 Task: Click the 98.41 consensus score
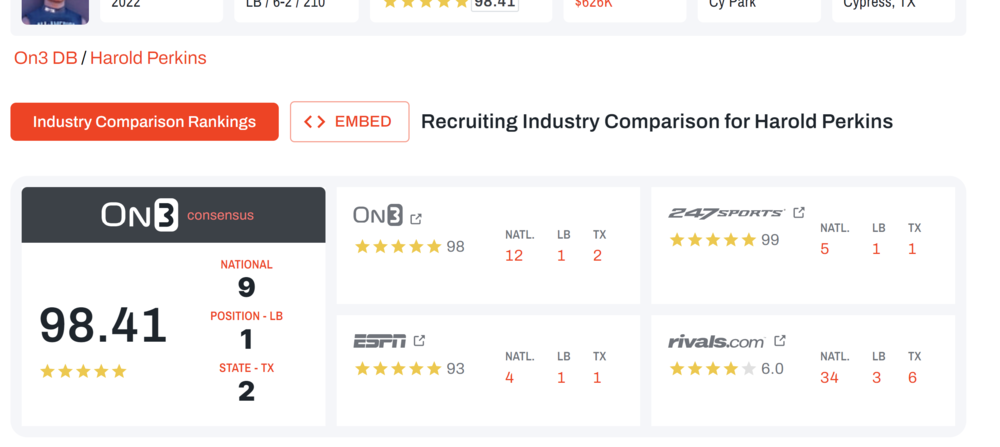point(103,326)
